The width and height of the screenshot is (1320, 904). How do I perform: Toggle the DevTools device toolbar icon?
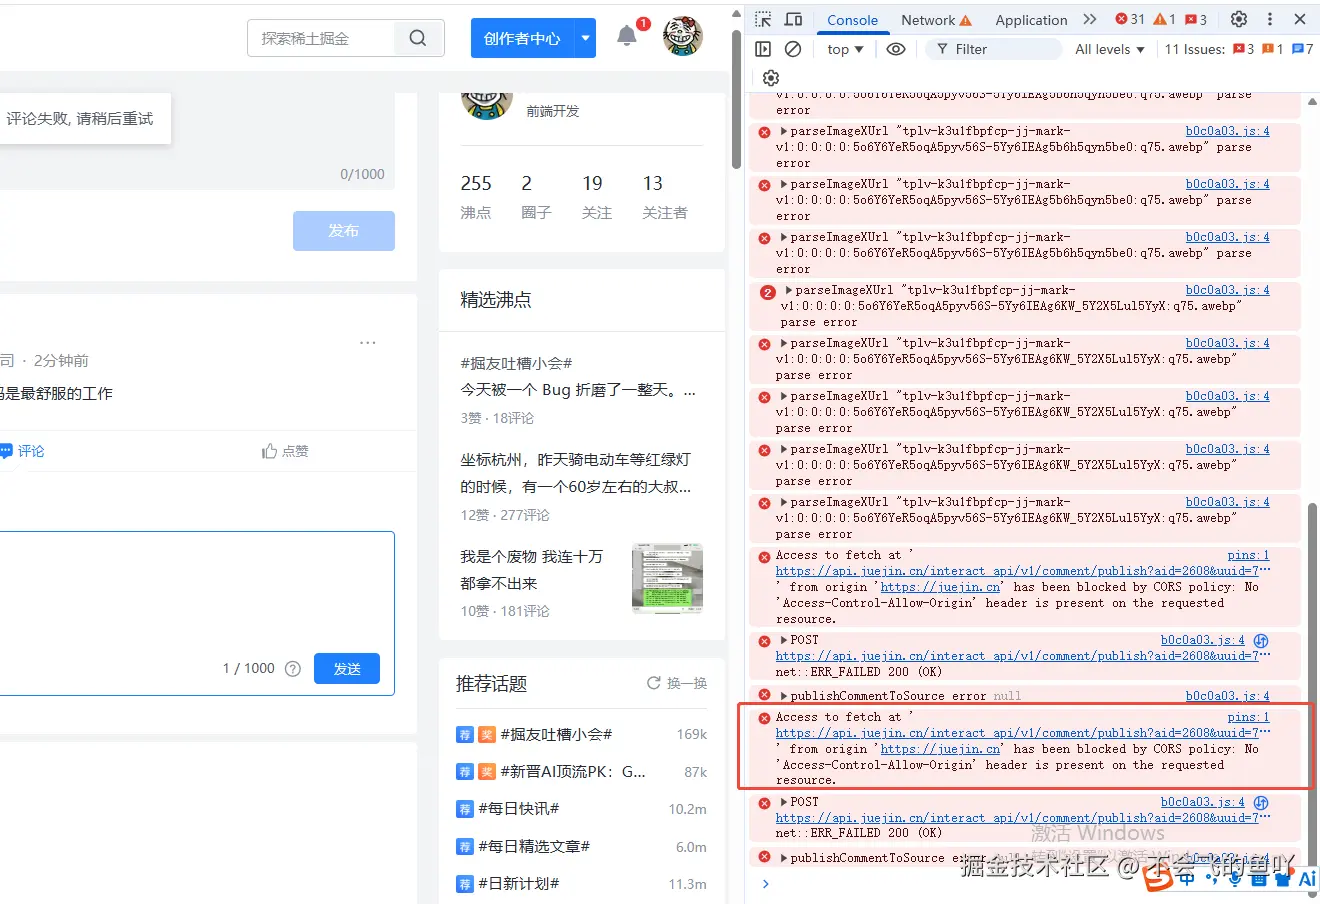793,19
